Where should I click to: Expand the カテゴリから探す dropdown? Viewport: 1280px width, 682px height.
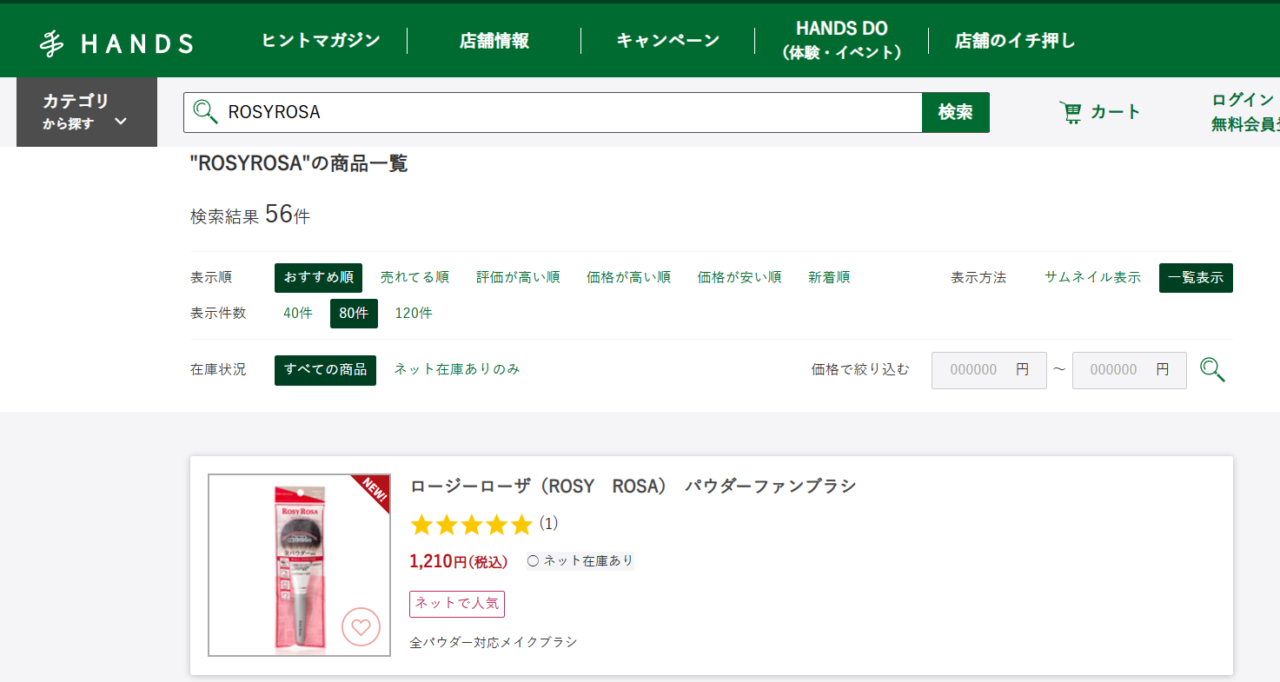(86, 112)
